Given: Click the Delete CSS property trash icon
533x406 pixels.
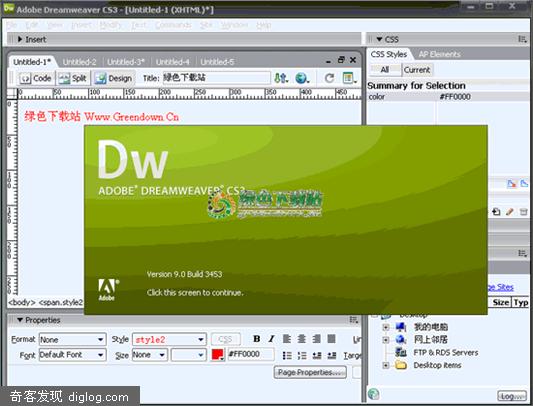Looking at the screenshot, I should pos(523,212).
